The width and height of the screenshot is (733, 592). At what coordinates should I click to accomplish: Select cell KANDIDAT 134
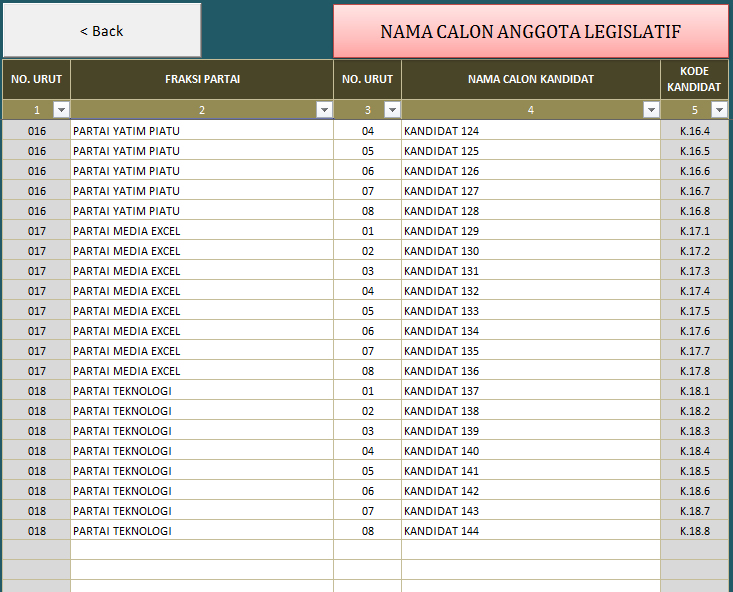pyautogui.click(x=531, y=331)
